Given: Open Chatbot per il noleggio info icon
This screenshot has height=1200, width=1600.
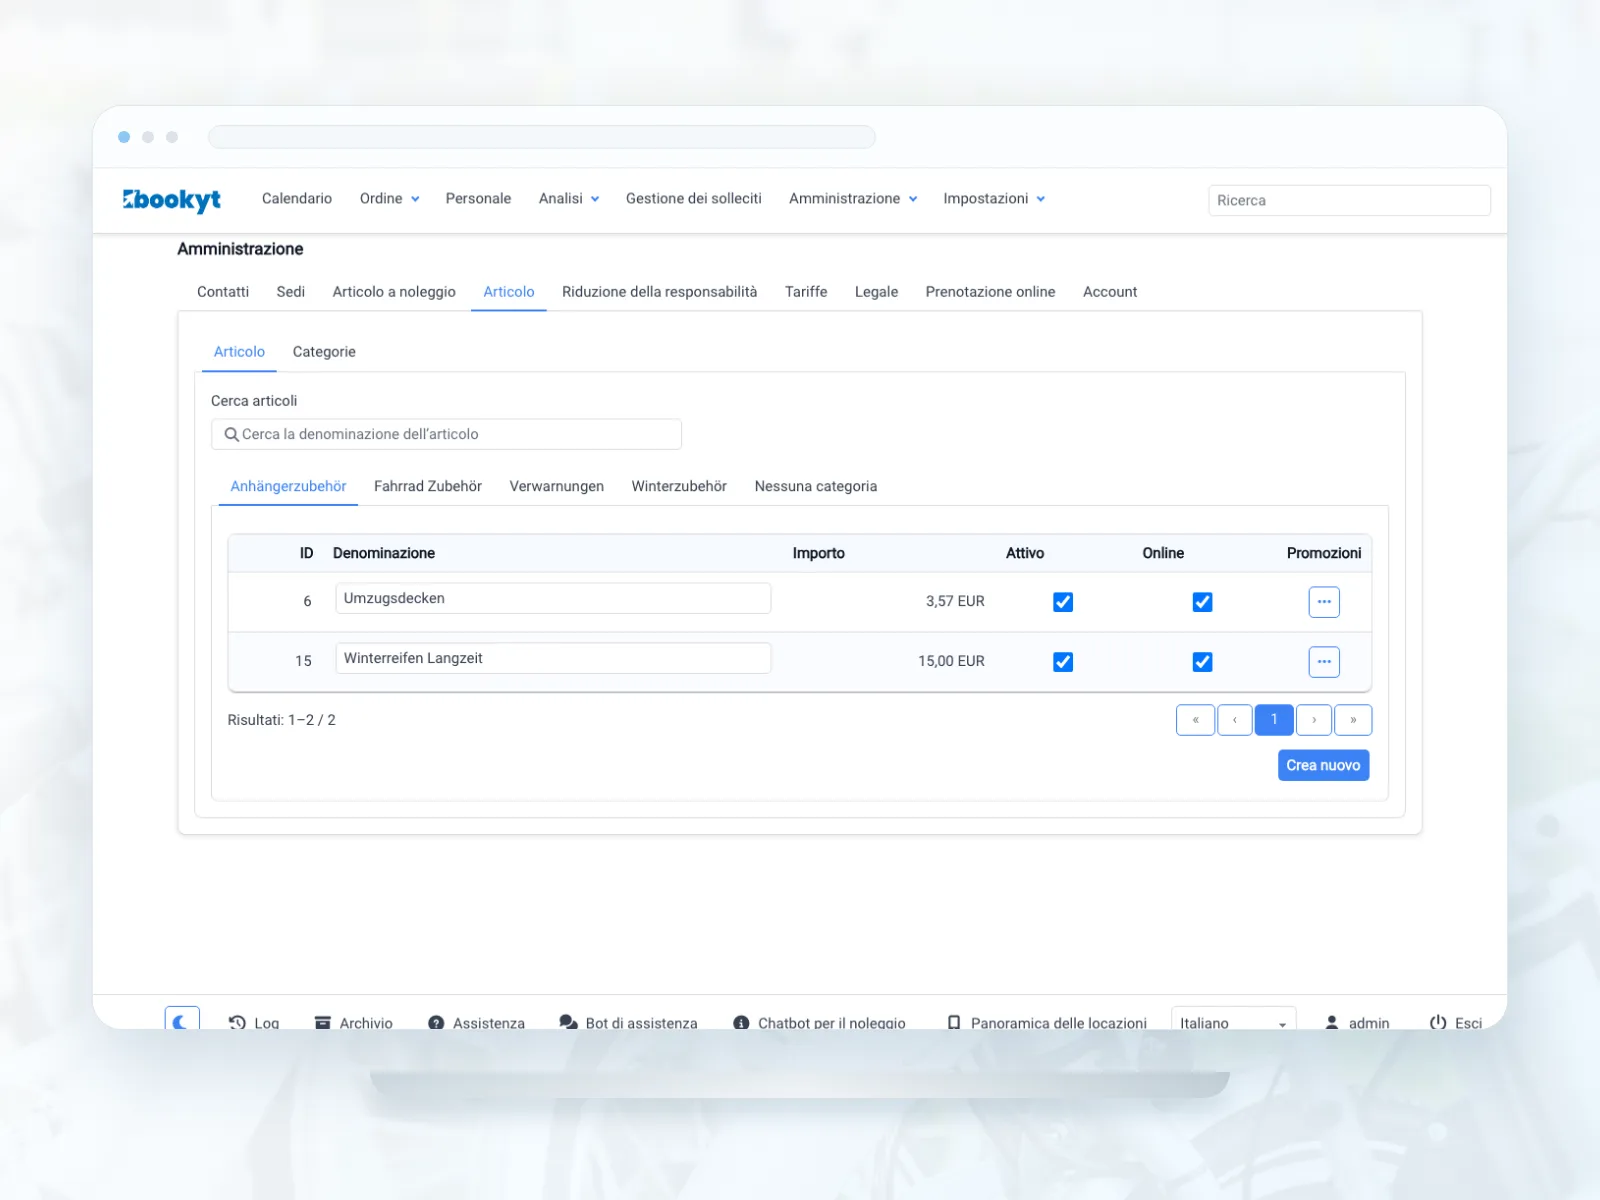Looking at the screenshot, I should [x=741, y=1022].
